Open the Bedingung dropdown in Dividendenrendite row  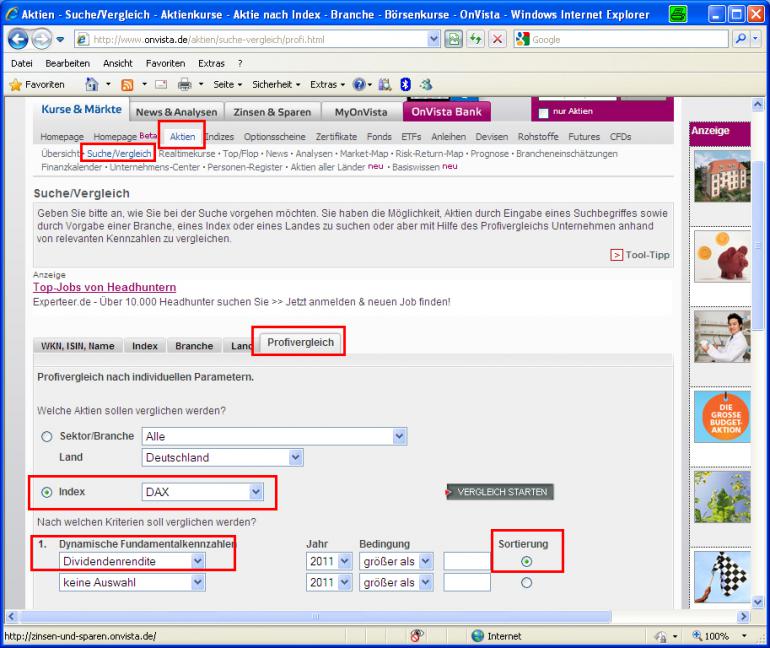[426, 561]
